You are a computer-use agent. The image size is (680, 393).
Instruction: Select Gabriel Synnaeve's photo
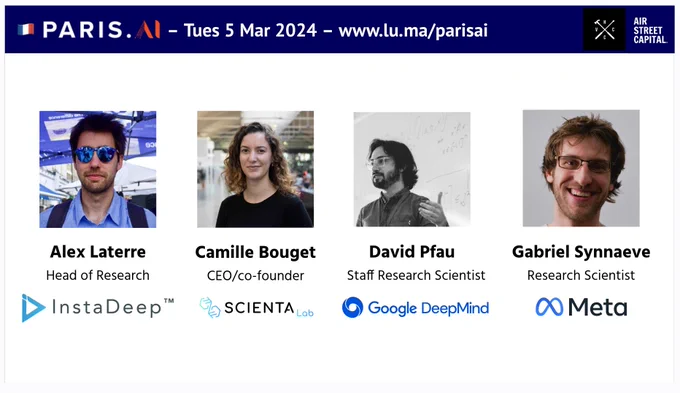point(581,168)
